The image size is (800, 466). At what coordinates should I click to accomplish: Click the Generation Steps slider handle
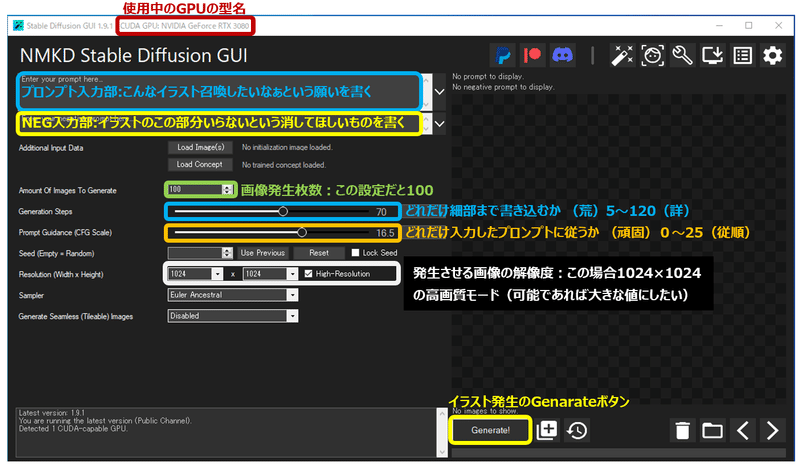pos(283,211)
